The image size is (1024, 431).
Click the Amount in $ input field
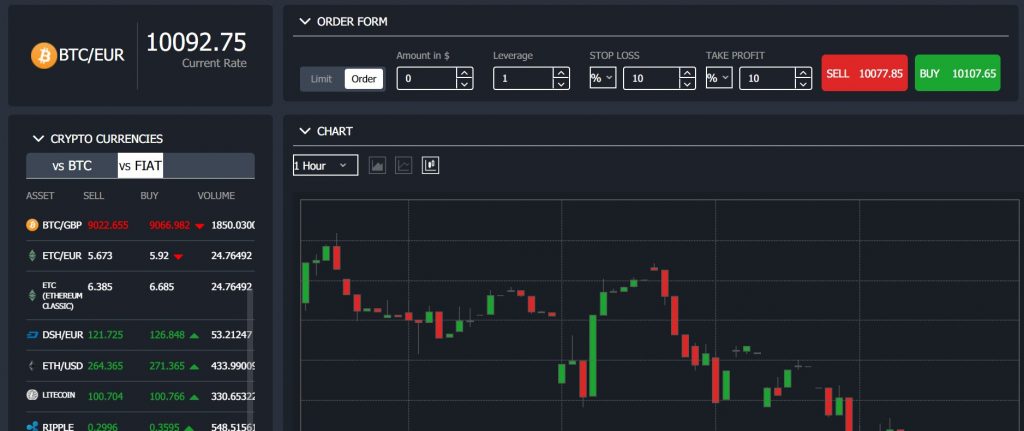pos(426,78)
